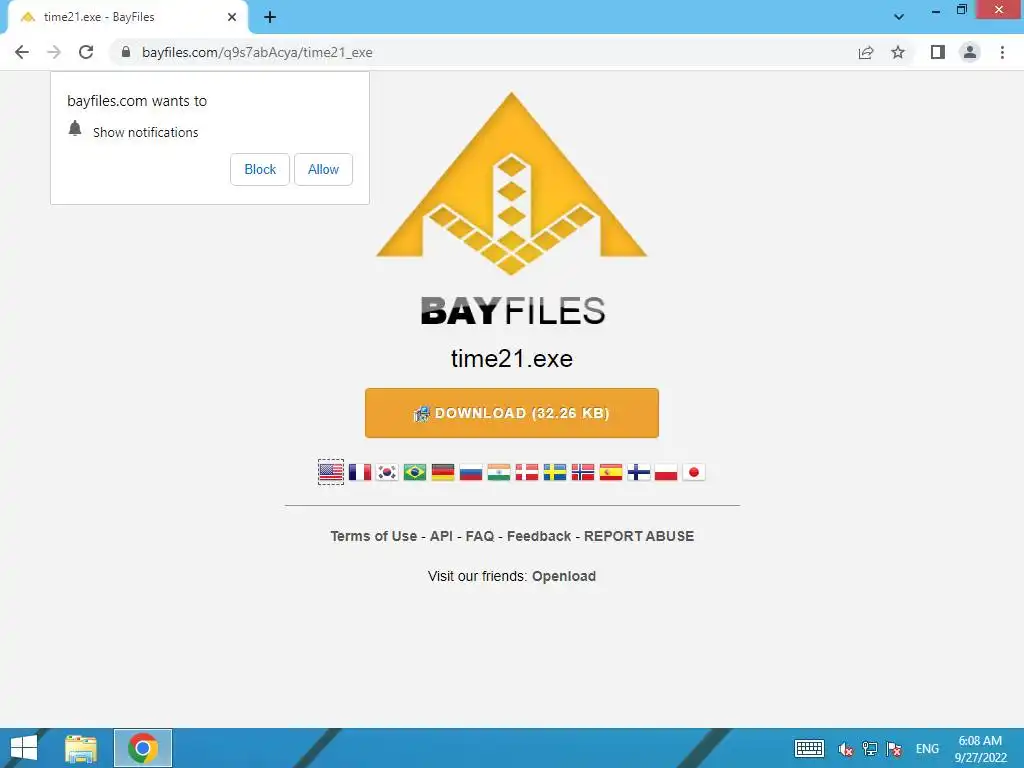View site info via the lock icon
Viewport: 1024px width, 768px height.
pos(126,52)
